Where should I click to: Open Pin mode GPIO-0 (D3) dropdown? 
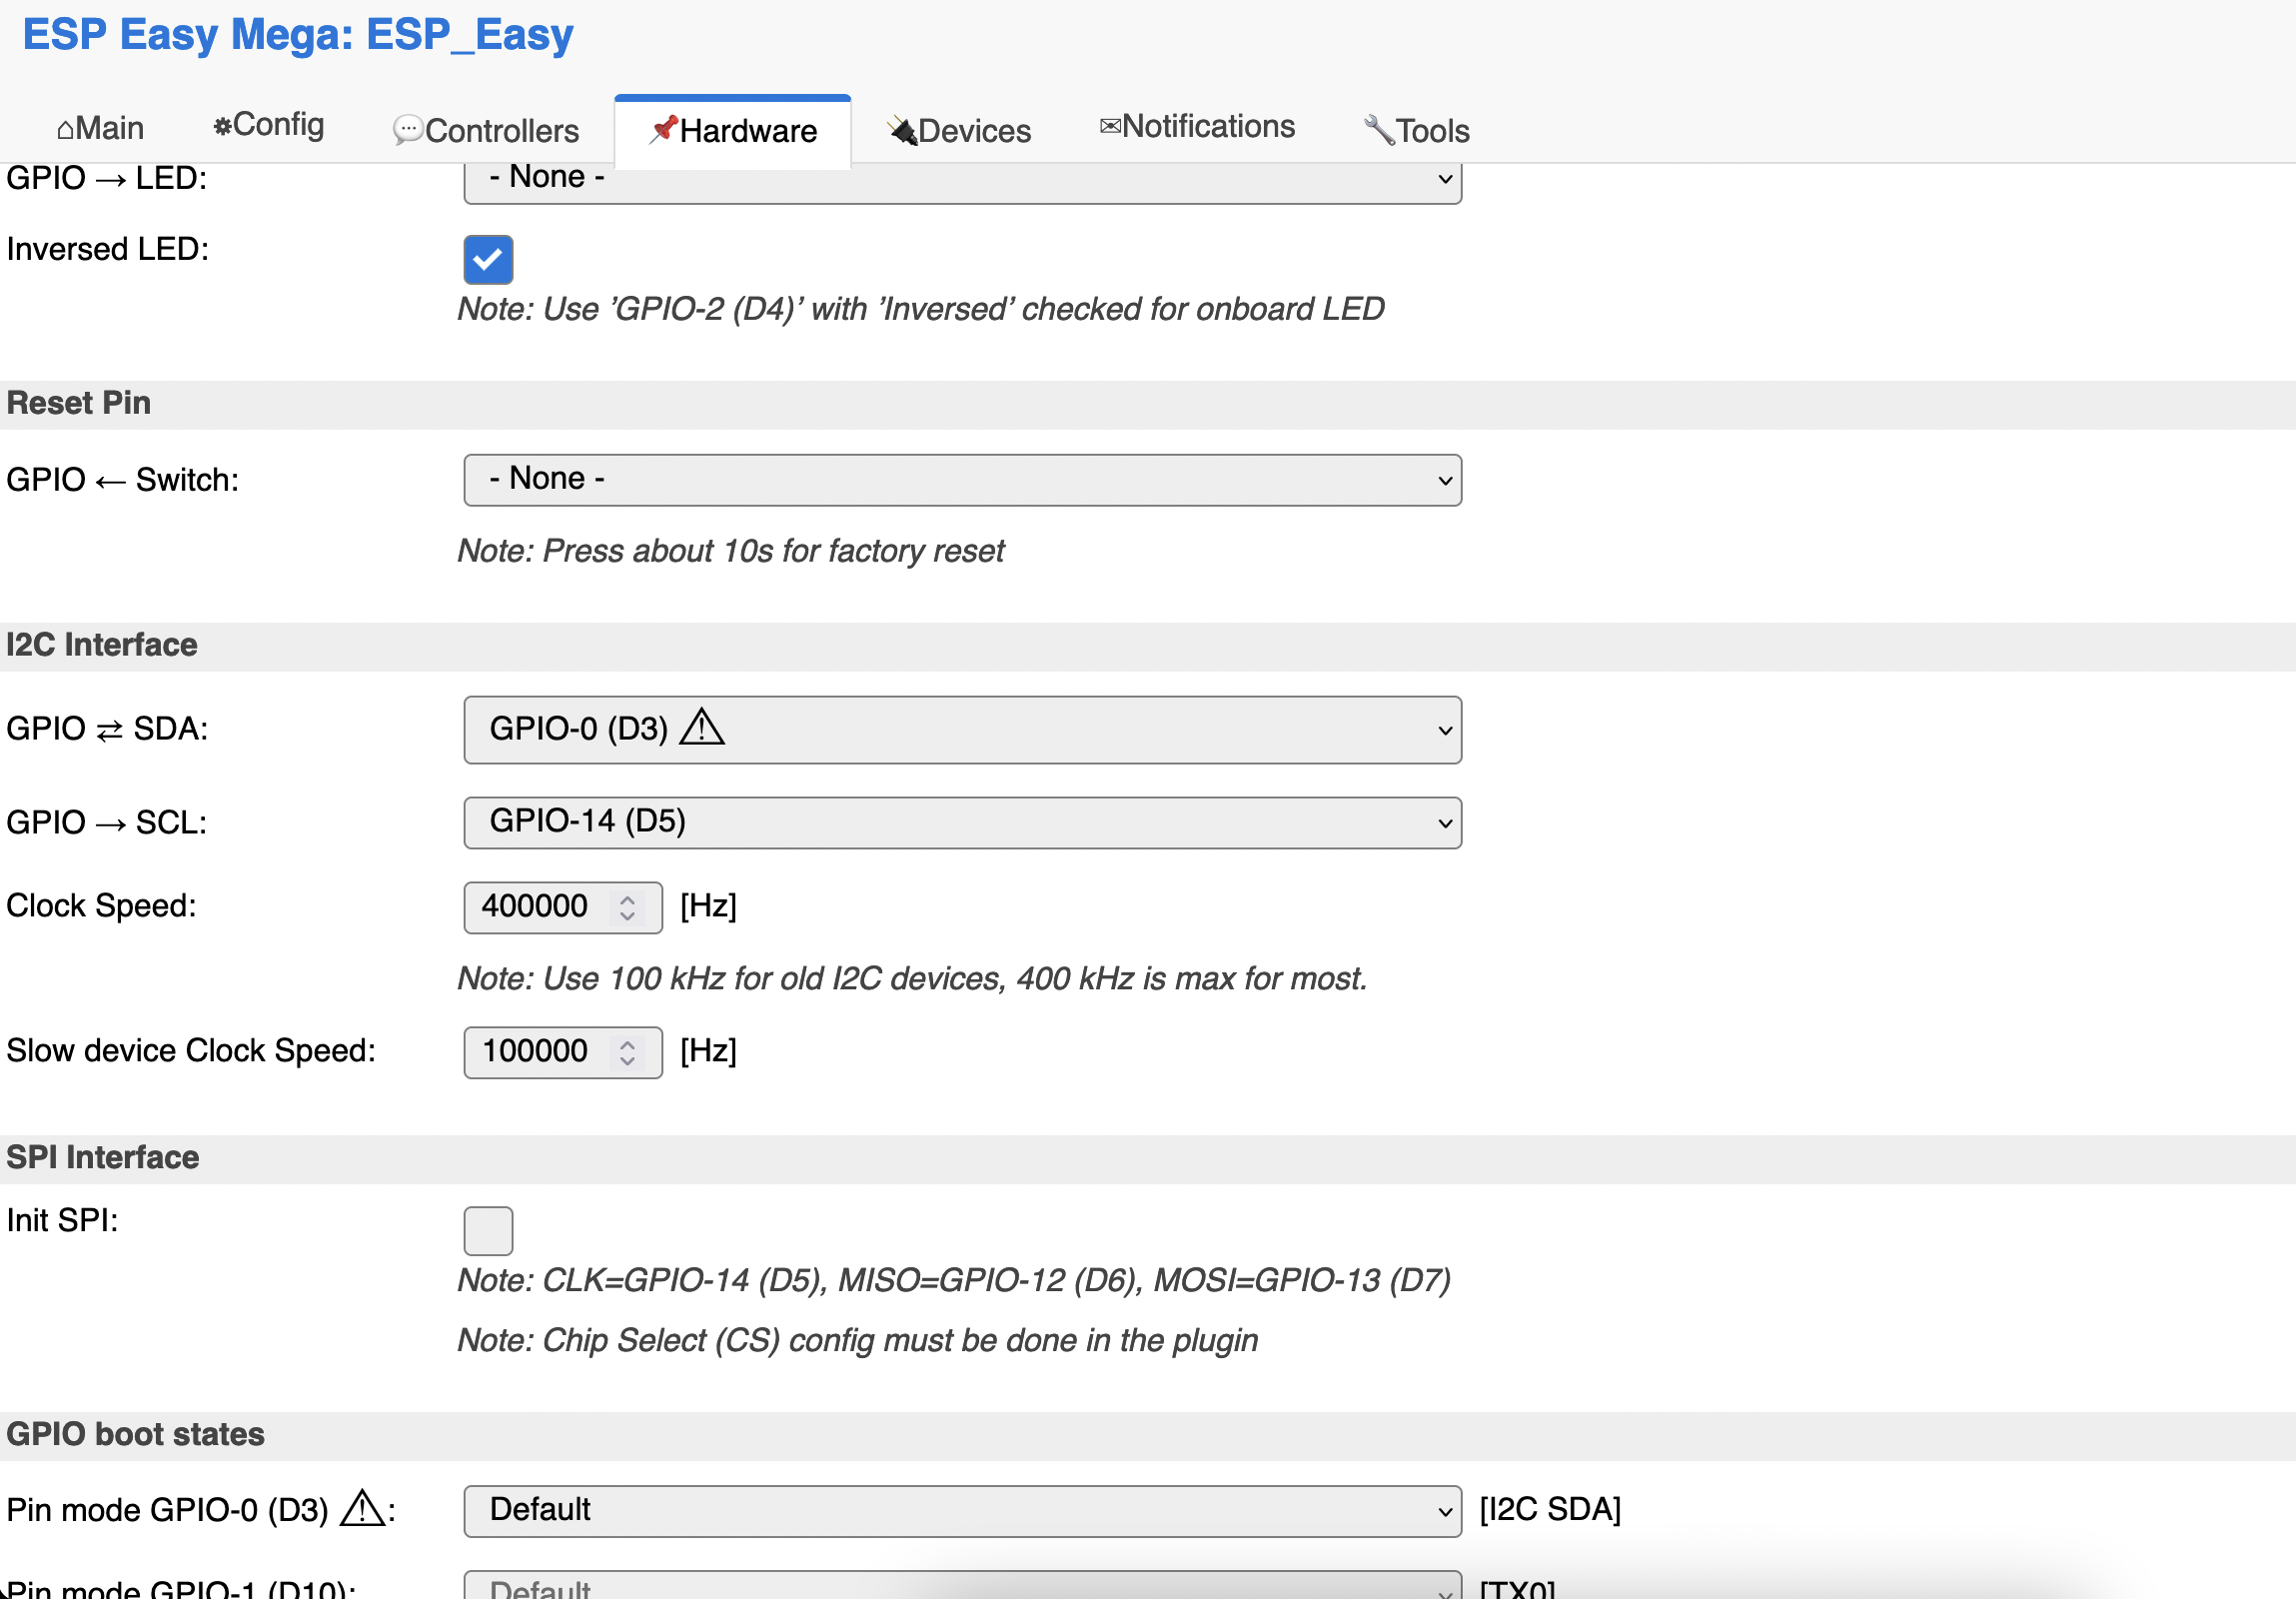pyautogui.click(x=962, y=1511)
